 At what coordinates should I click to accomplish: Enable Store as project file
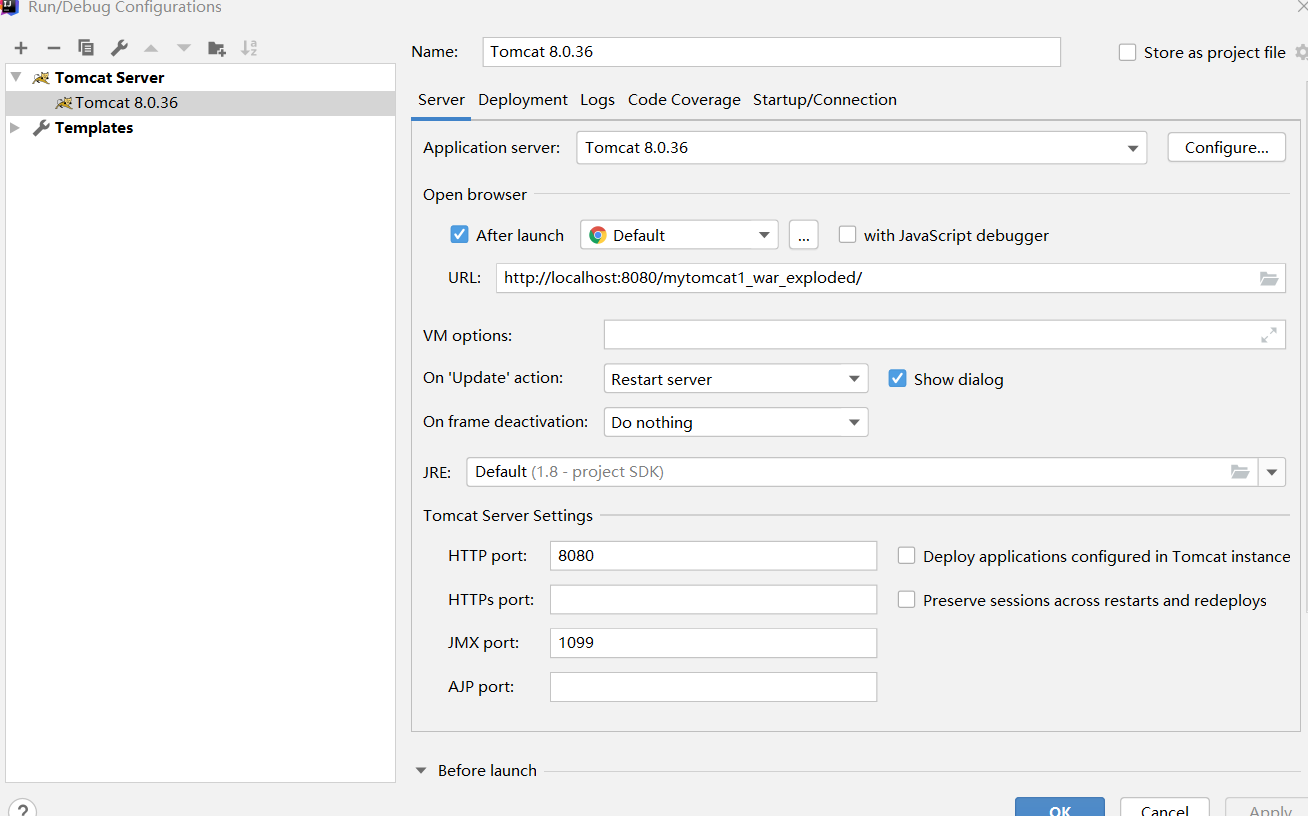(x=1127, y=52)
